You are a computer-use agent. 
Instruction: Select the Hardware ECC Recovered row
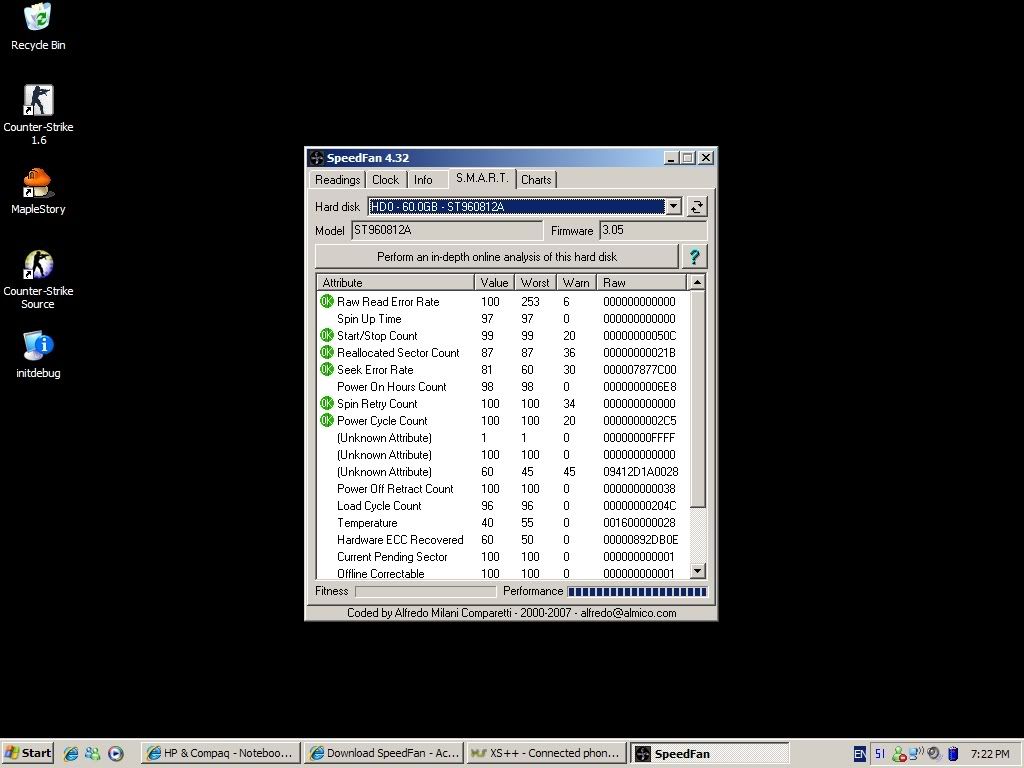click(x=503, y=539)
